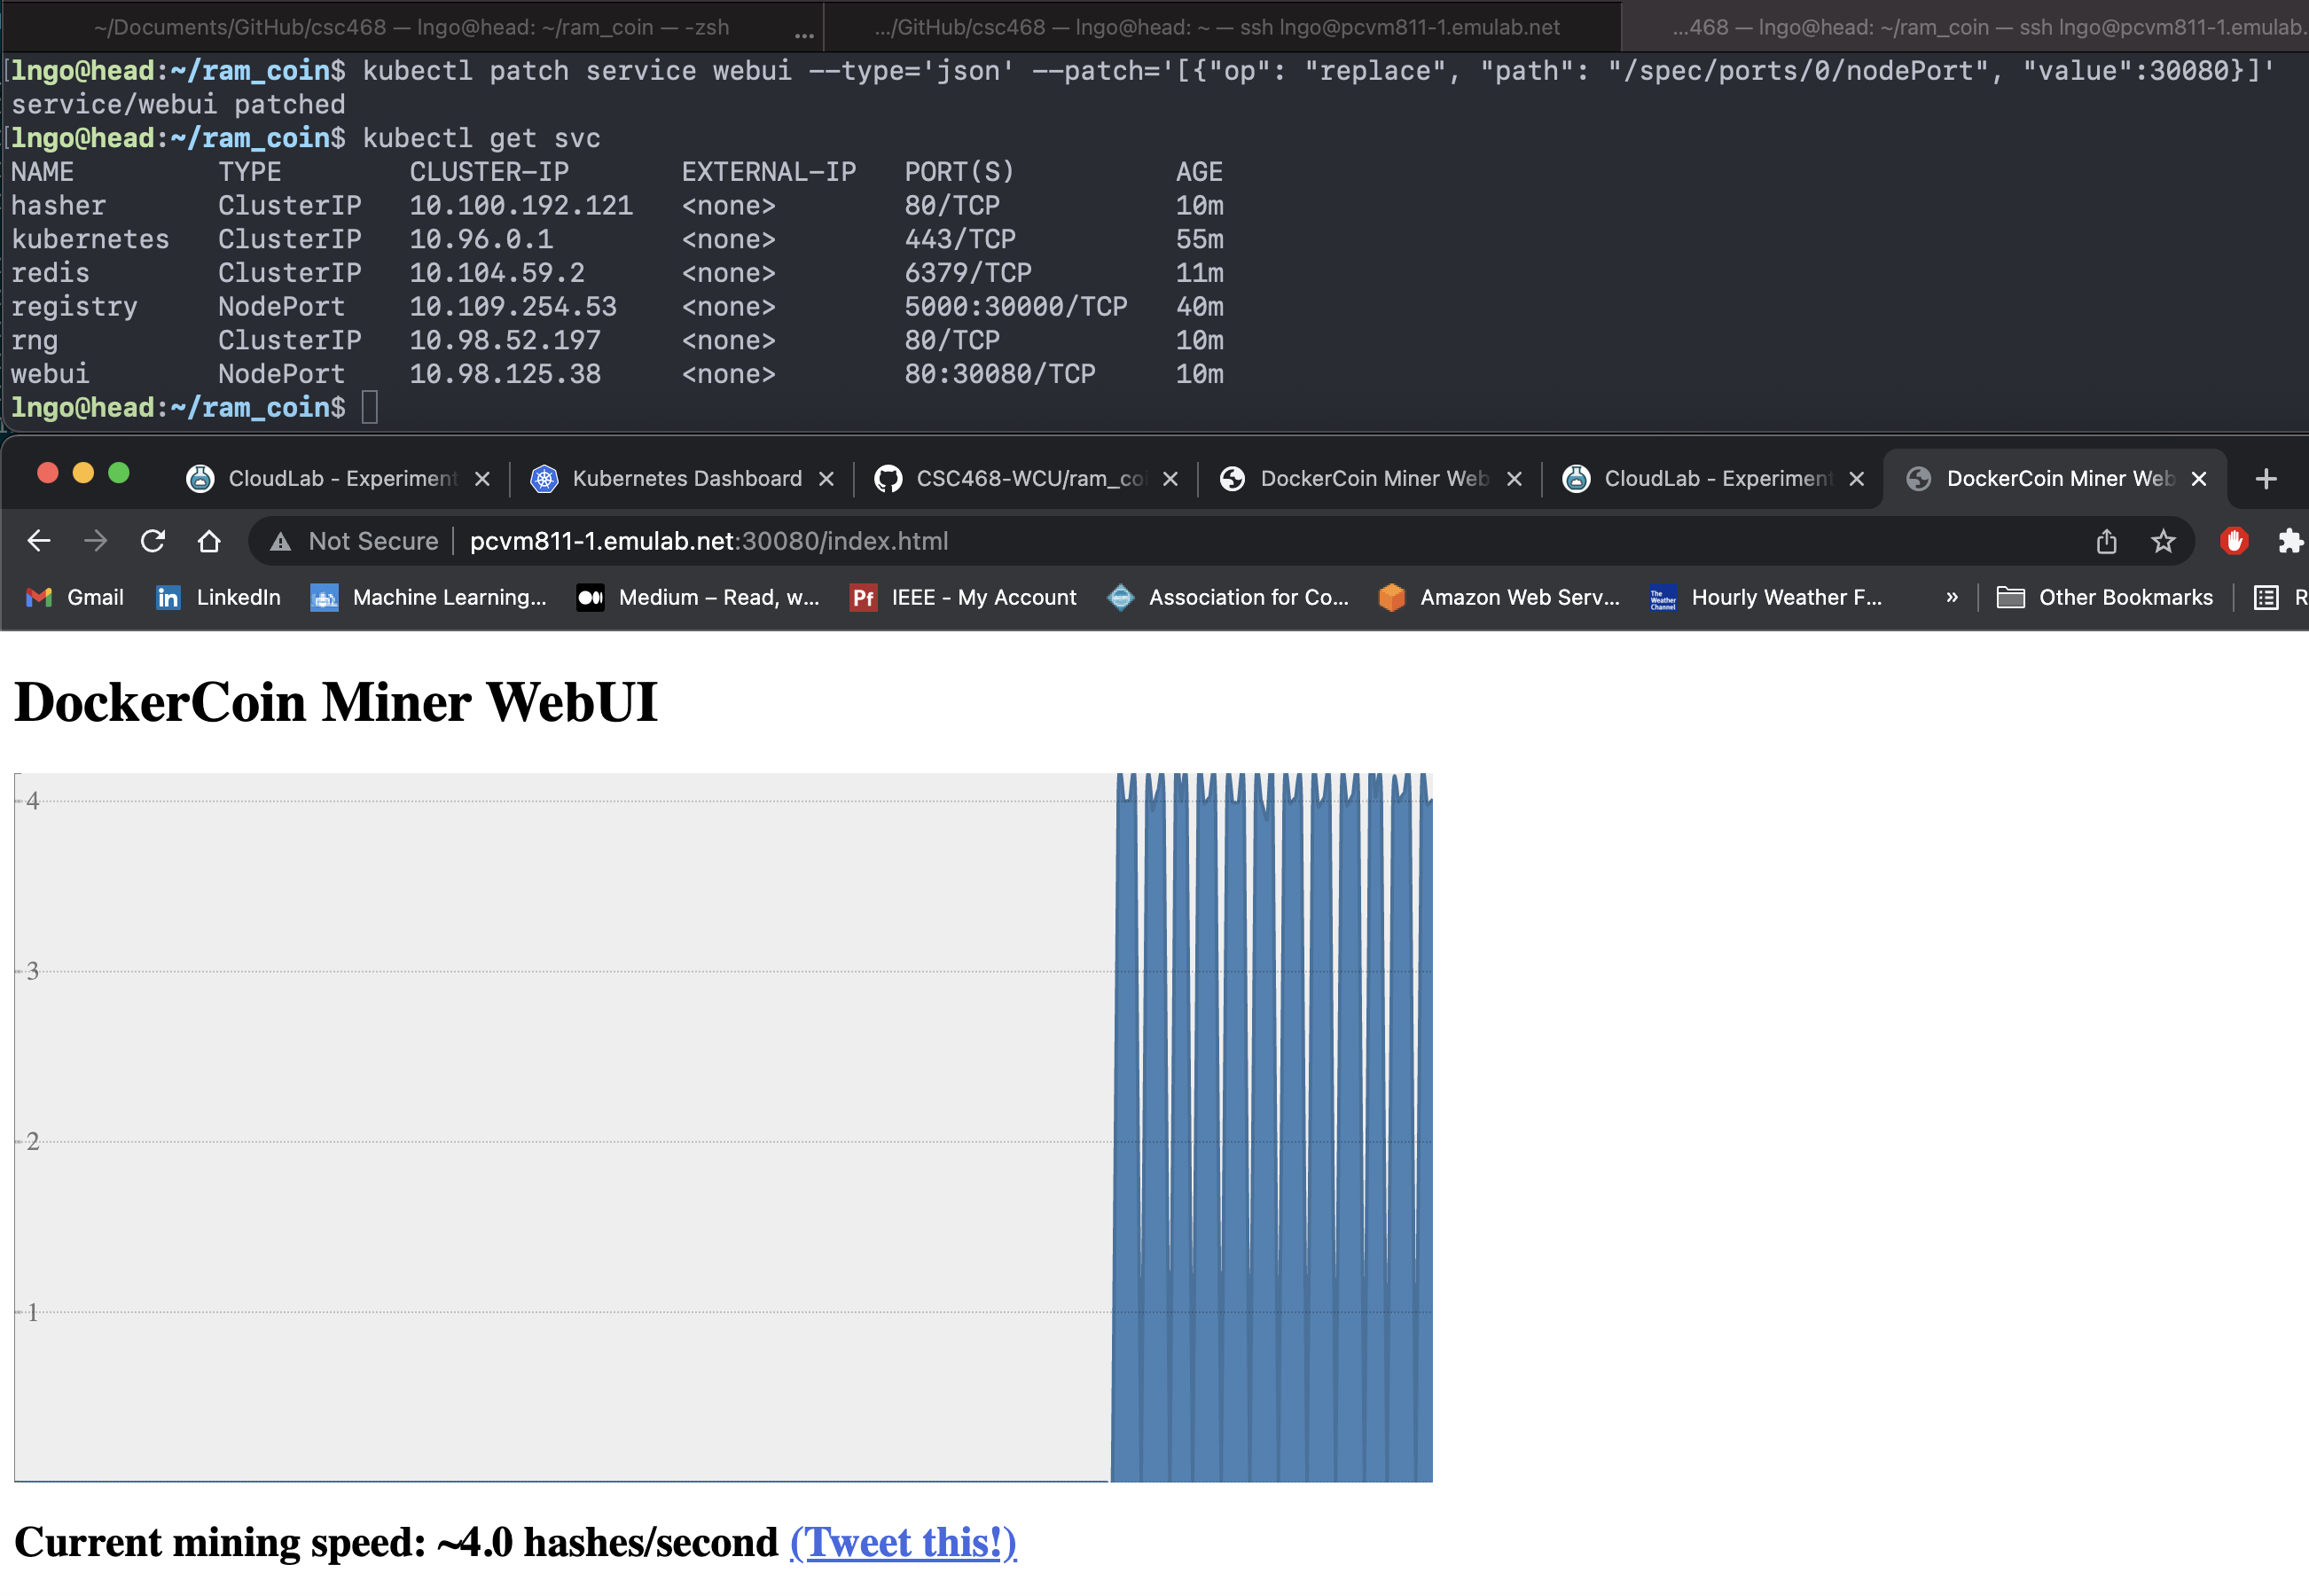Viewport: 2309px width, 1596px height.
Task: Close the Kubernetes Dashboard tab
Action: pyautogui.click(x=826, y=479)
